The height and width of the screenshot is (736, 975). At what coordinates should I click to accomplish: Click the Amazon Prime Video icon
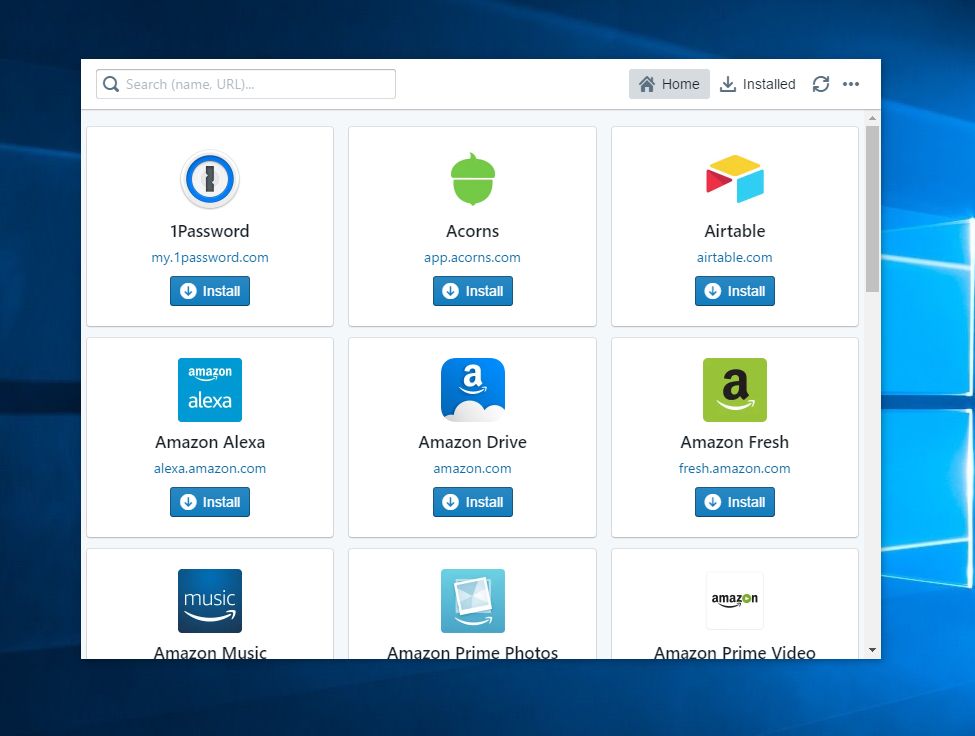(734, 600)
